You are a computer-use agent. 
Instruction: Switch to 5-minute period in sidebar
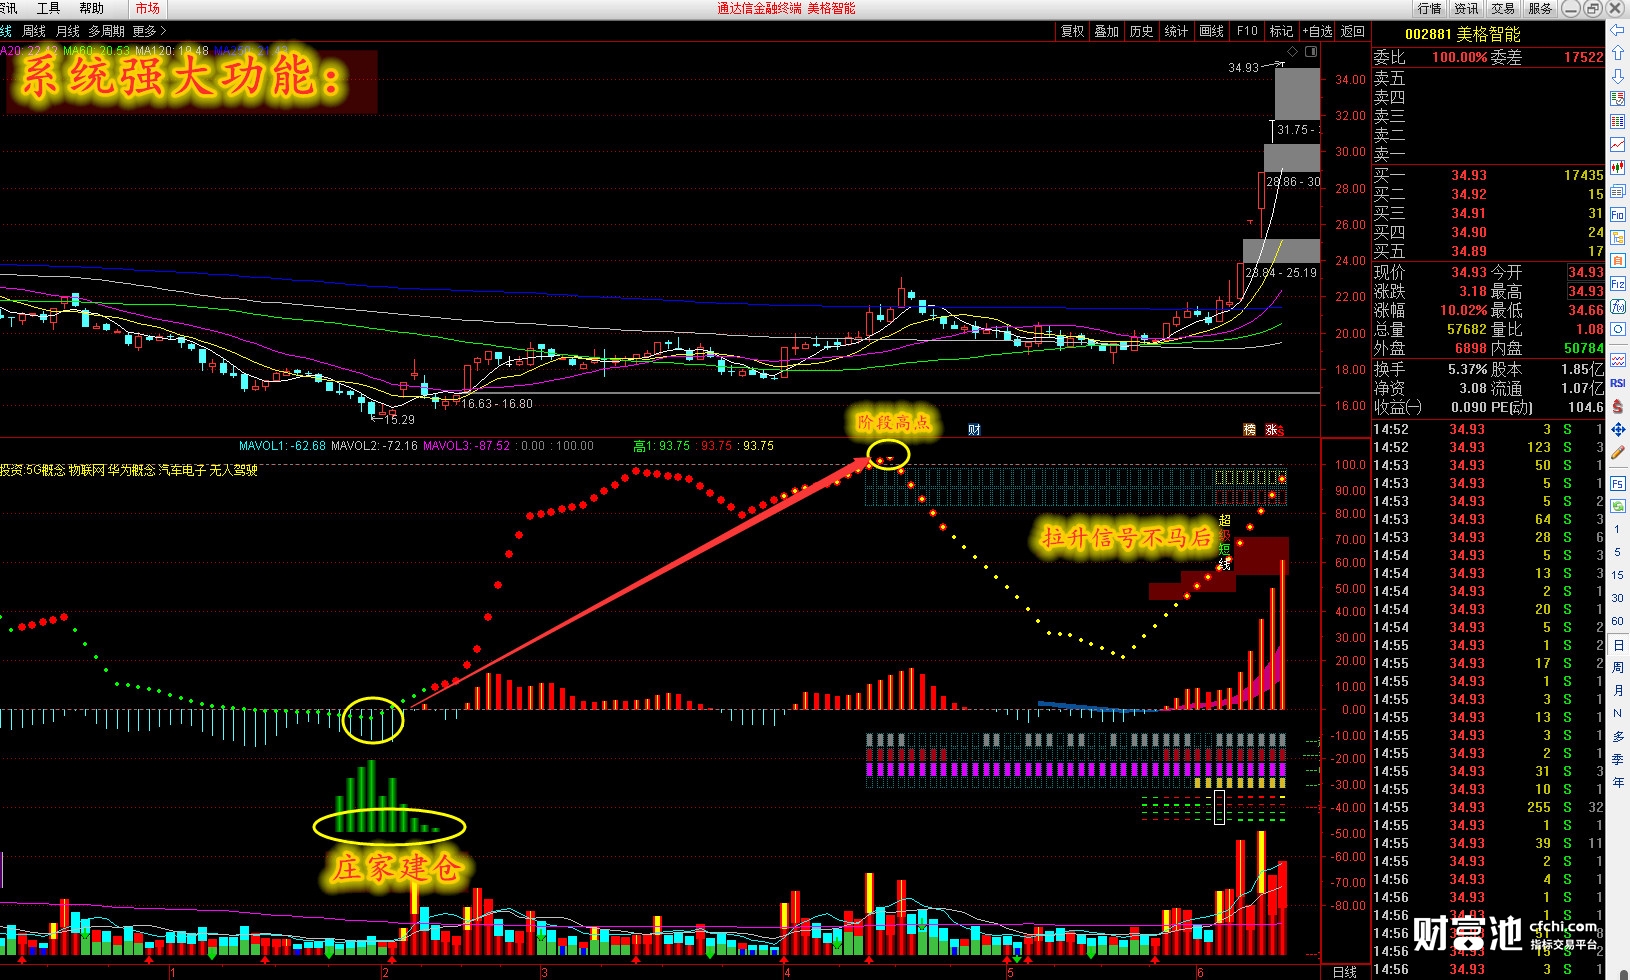coord(1617,552)
